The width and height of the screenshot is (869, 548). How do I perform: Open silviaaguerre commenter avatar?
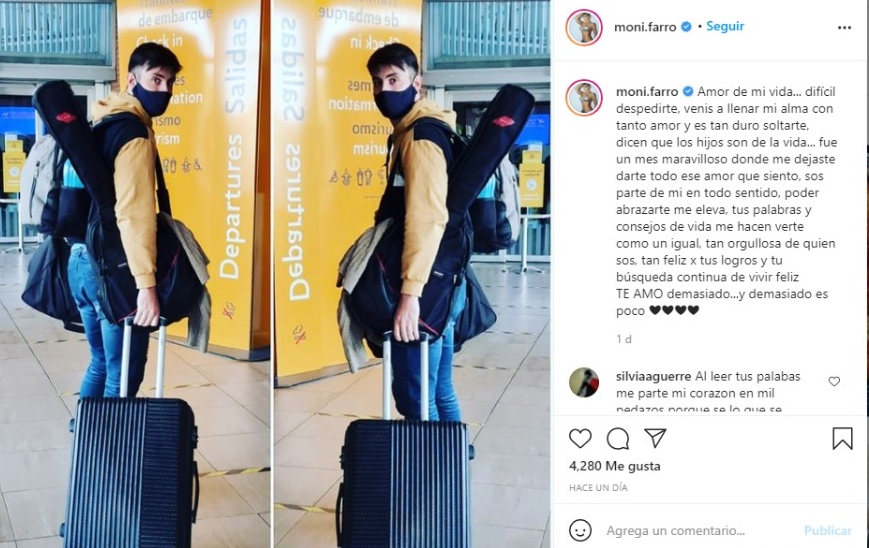[584, 382]
